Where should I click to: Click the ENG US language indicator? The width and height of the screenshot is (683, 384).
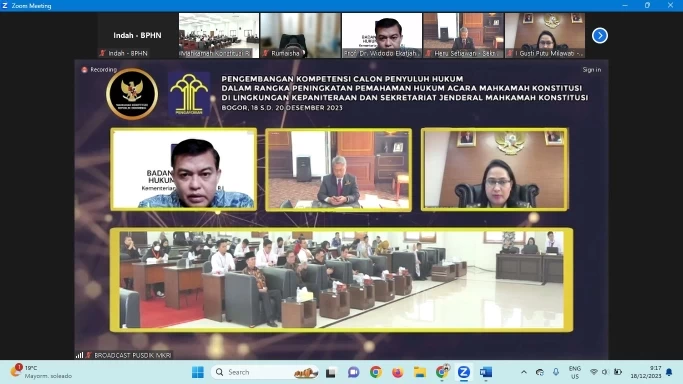(575, 372)
